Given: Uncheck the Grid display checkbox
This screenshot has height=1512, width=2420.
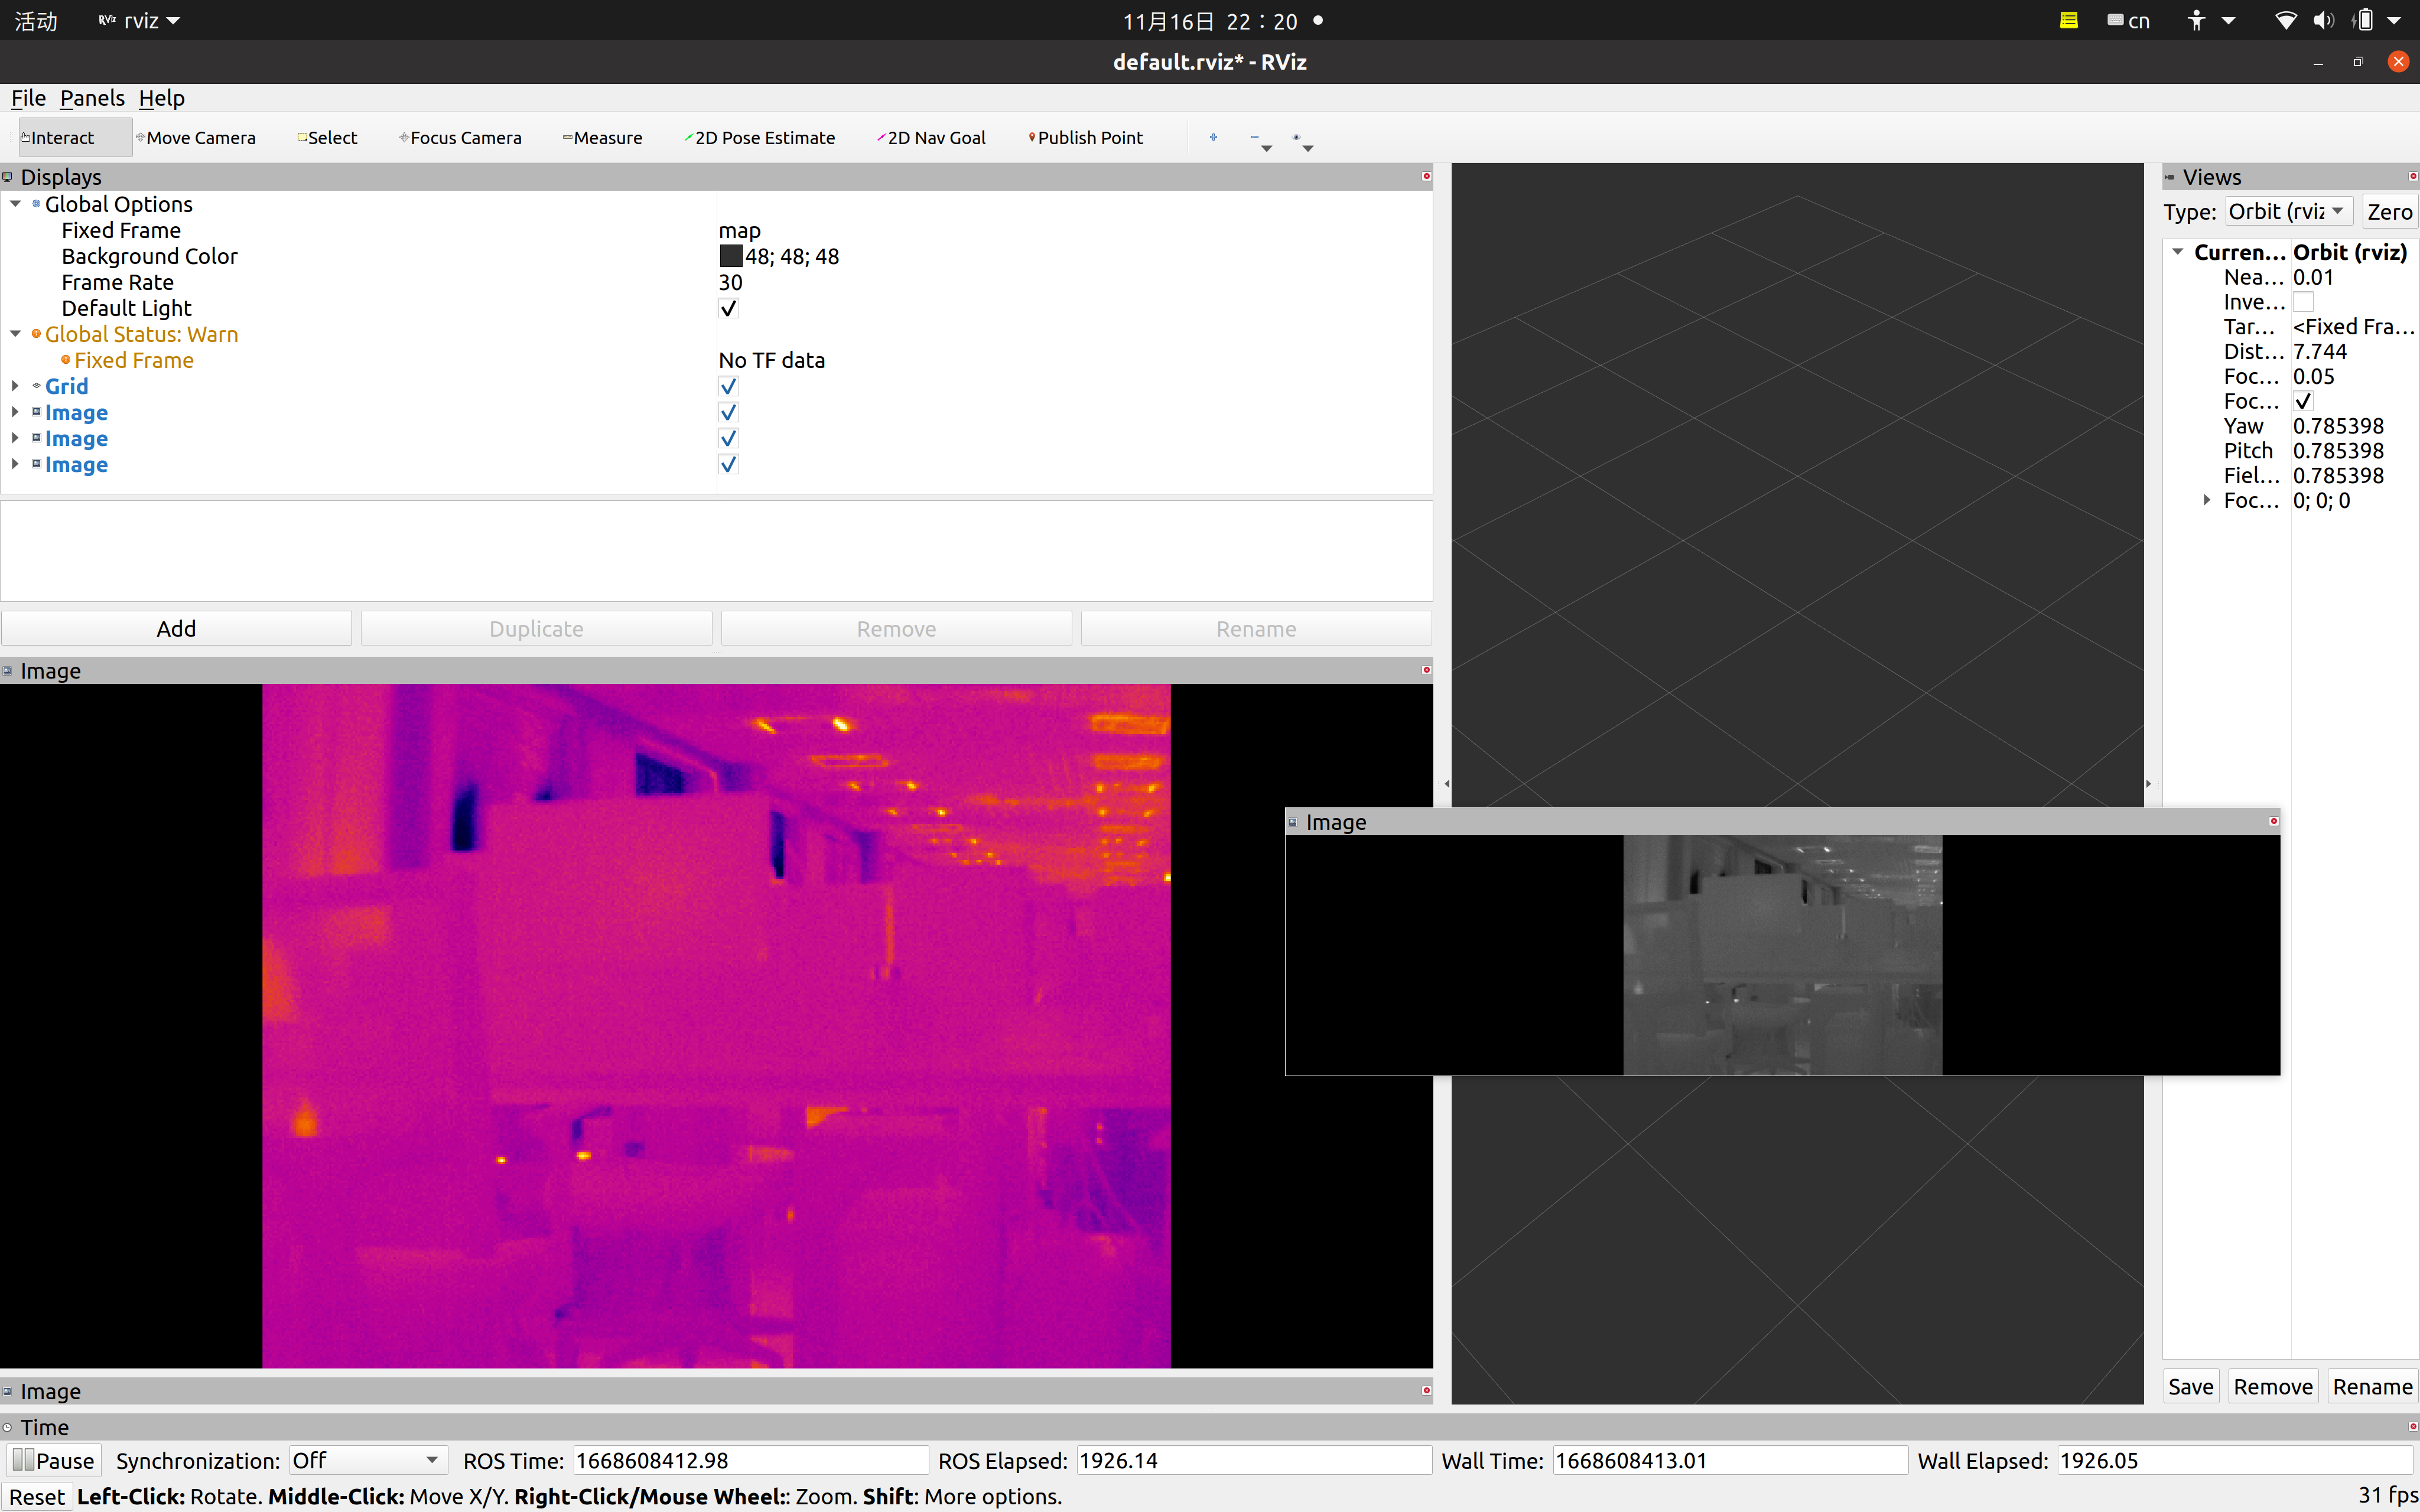Looking at the screenshot, I should coord(729,387).
